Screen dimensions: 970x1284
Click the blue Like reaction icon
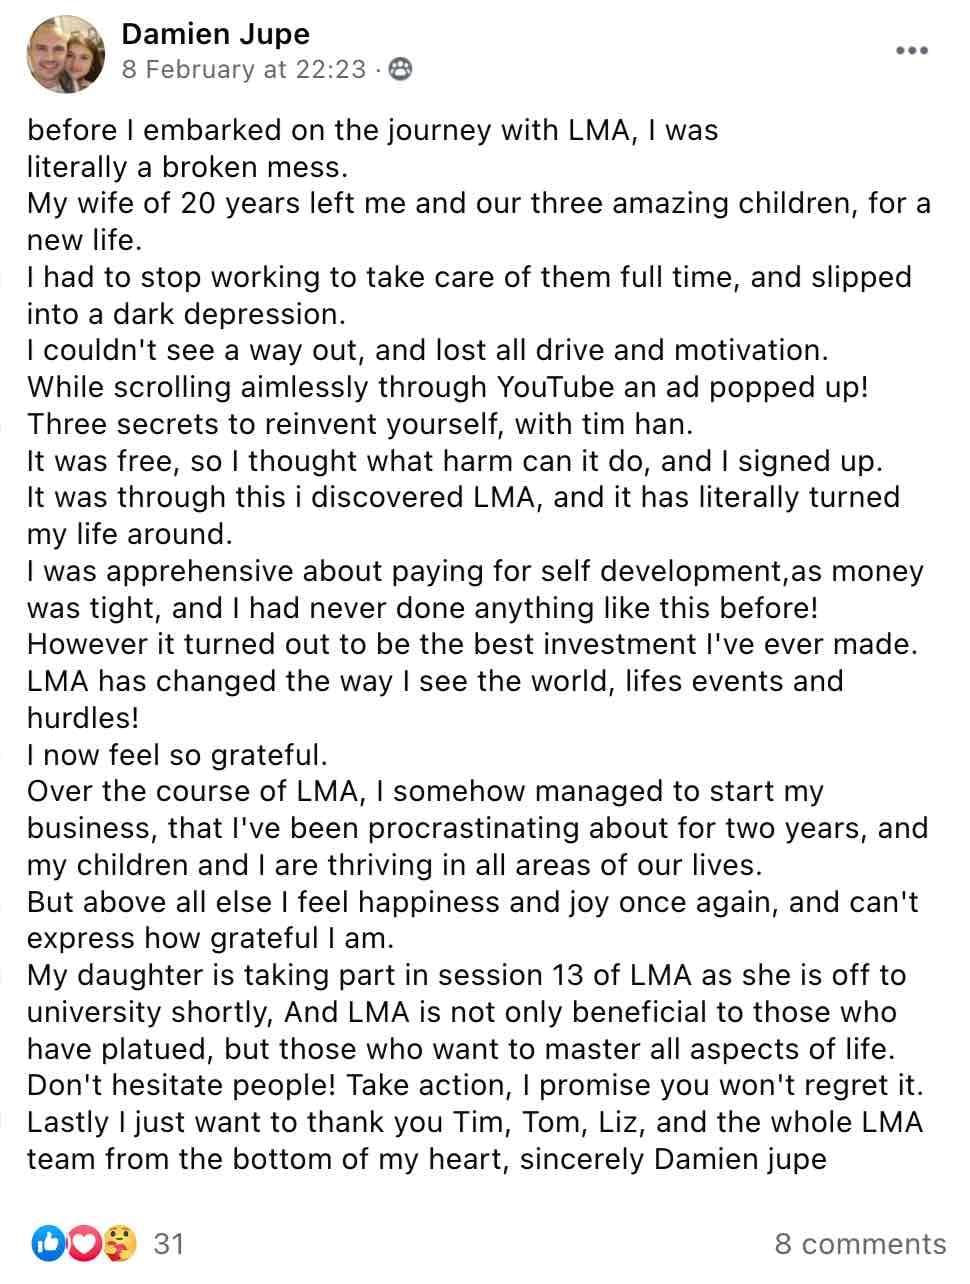(46, 1243)
